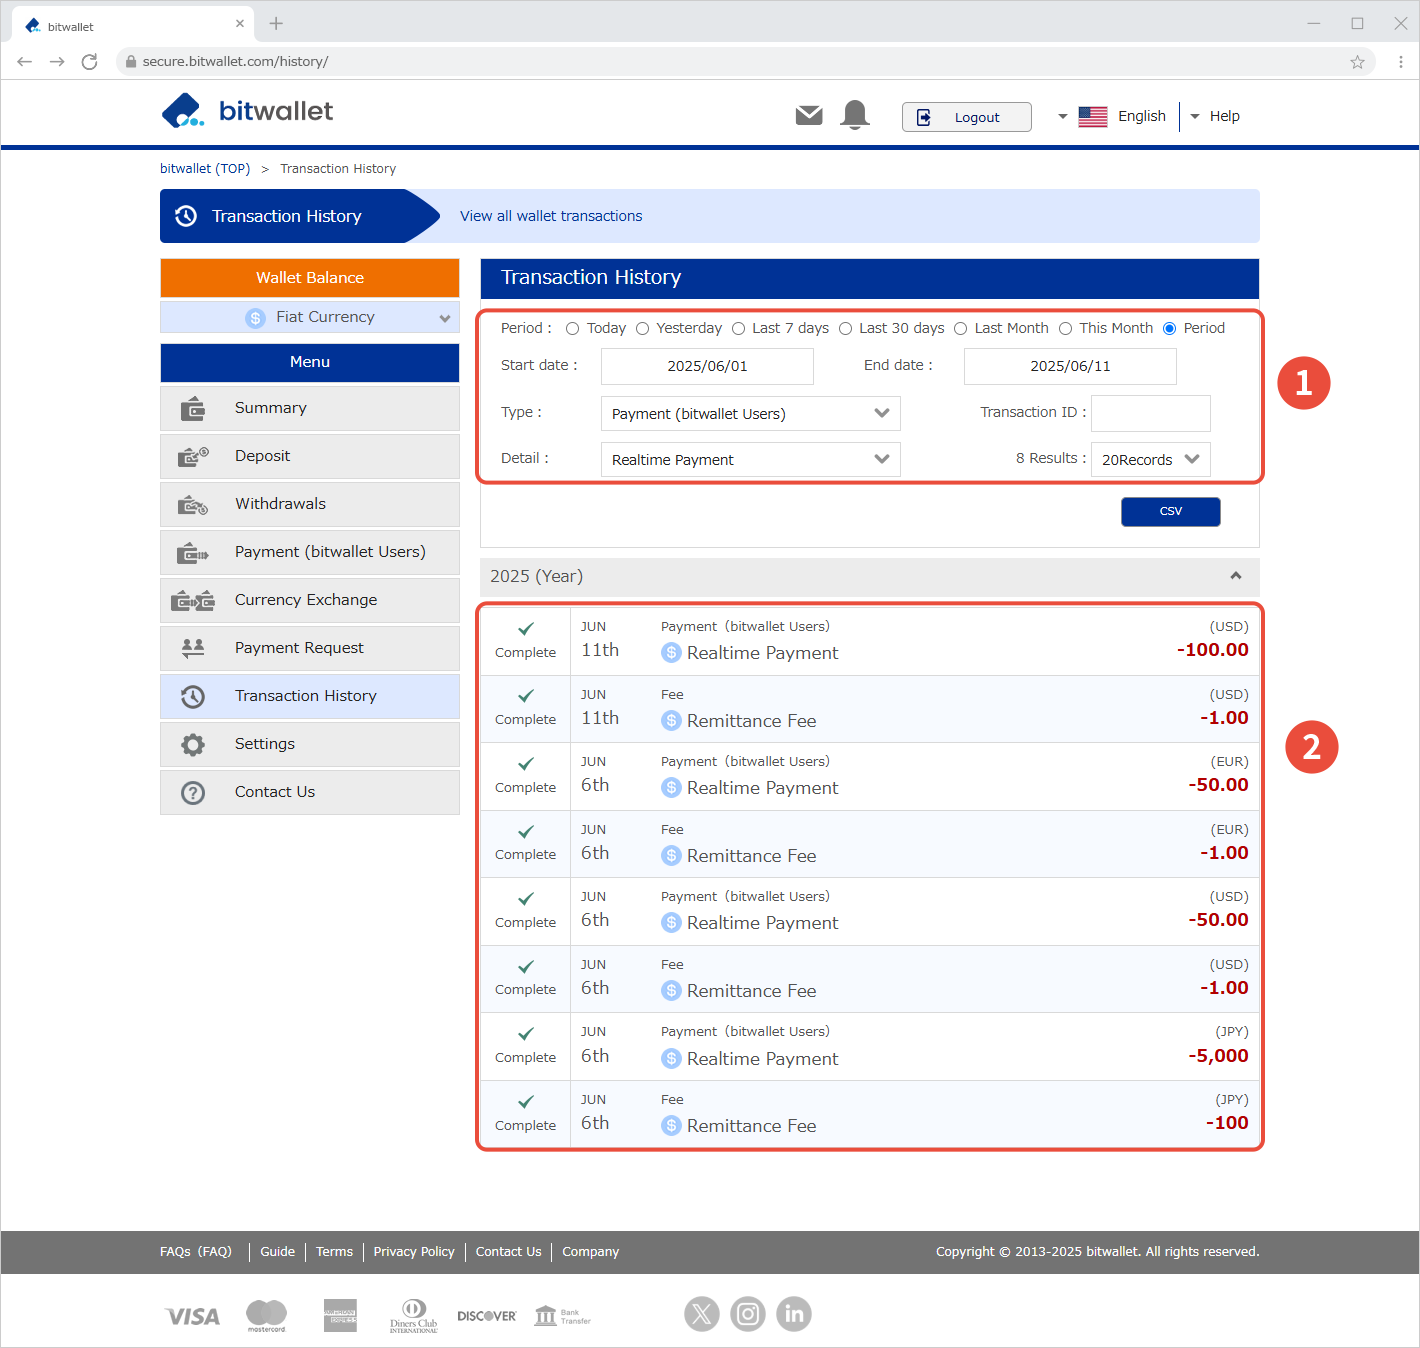Bookmark this page with the star icon
Viewport: 1420px width, 1348px height.
(1357, 62)
